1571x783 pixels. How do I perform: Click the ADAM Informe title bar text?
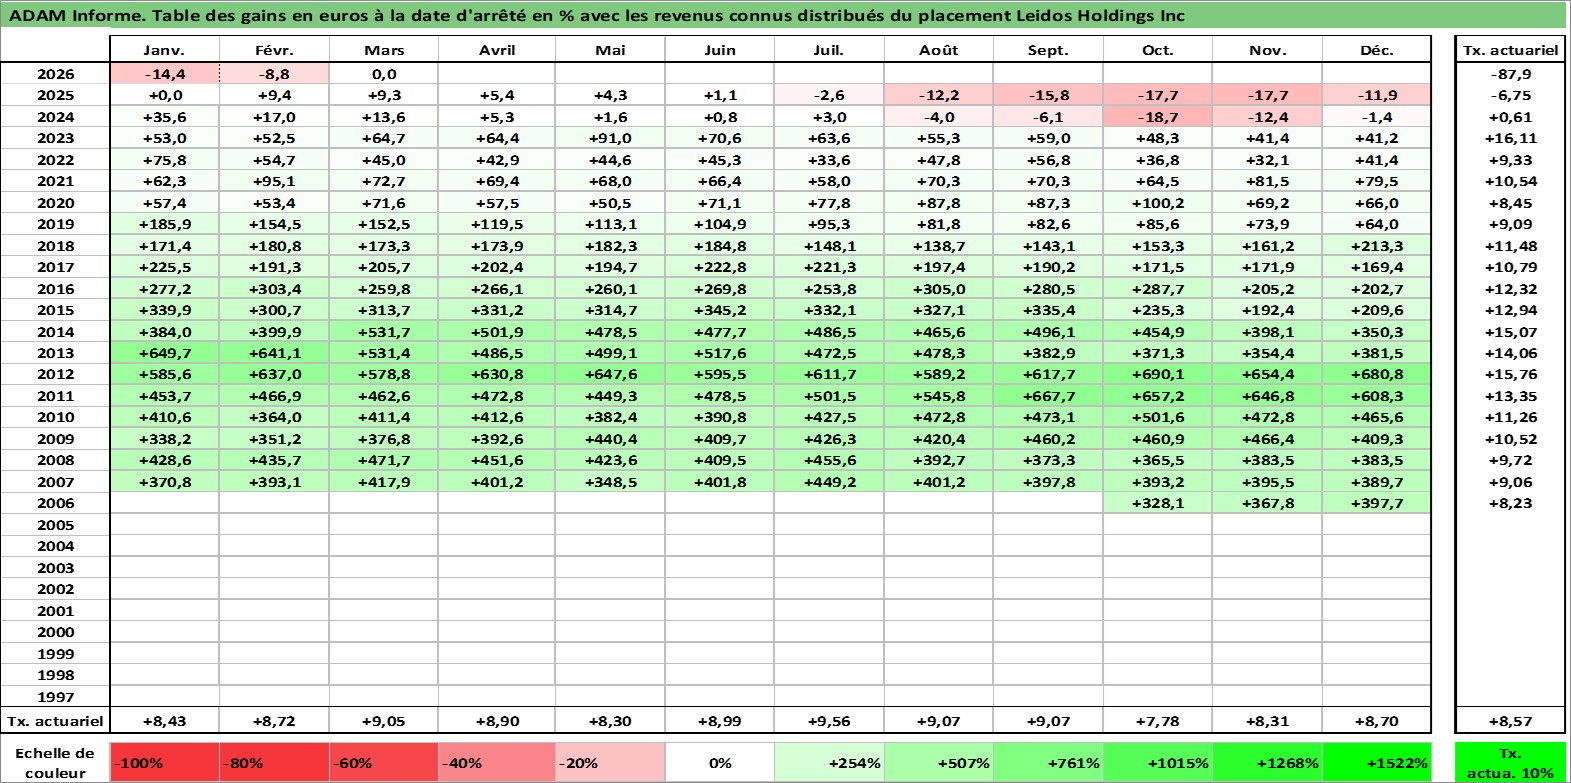tap(597, 16)
